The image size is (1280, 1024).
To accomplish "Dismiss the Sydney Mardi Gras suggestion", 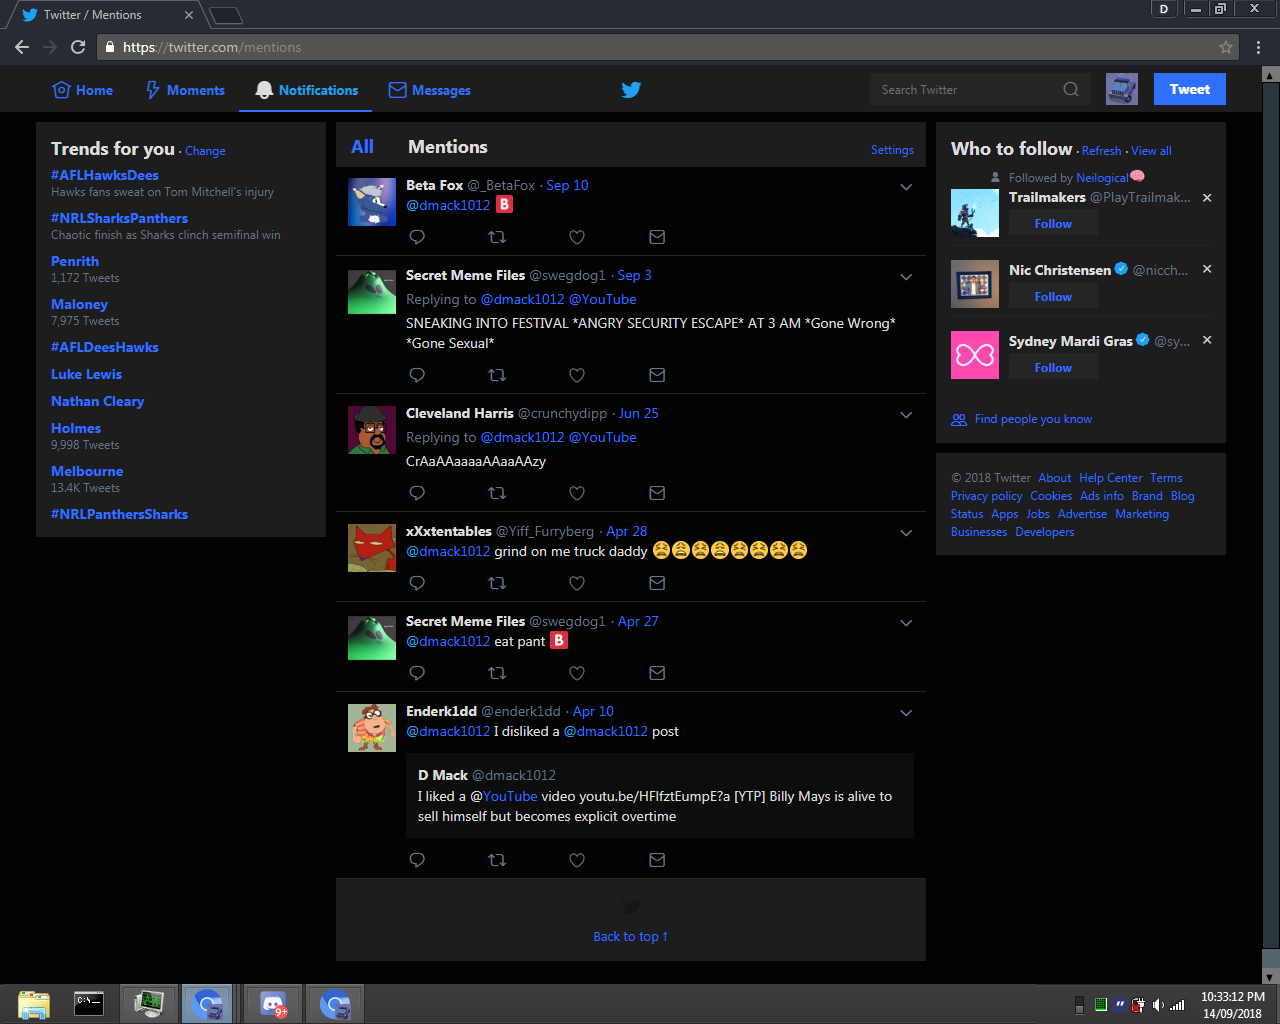I will 1207,340.
